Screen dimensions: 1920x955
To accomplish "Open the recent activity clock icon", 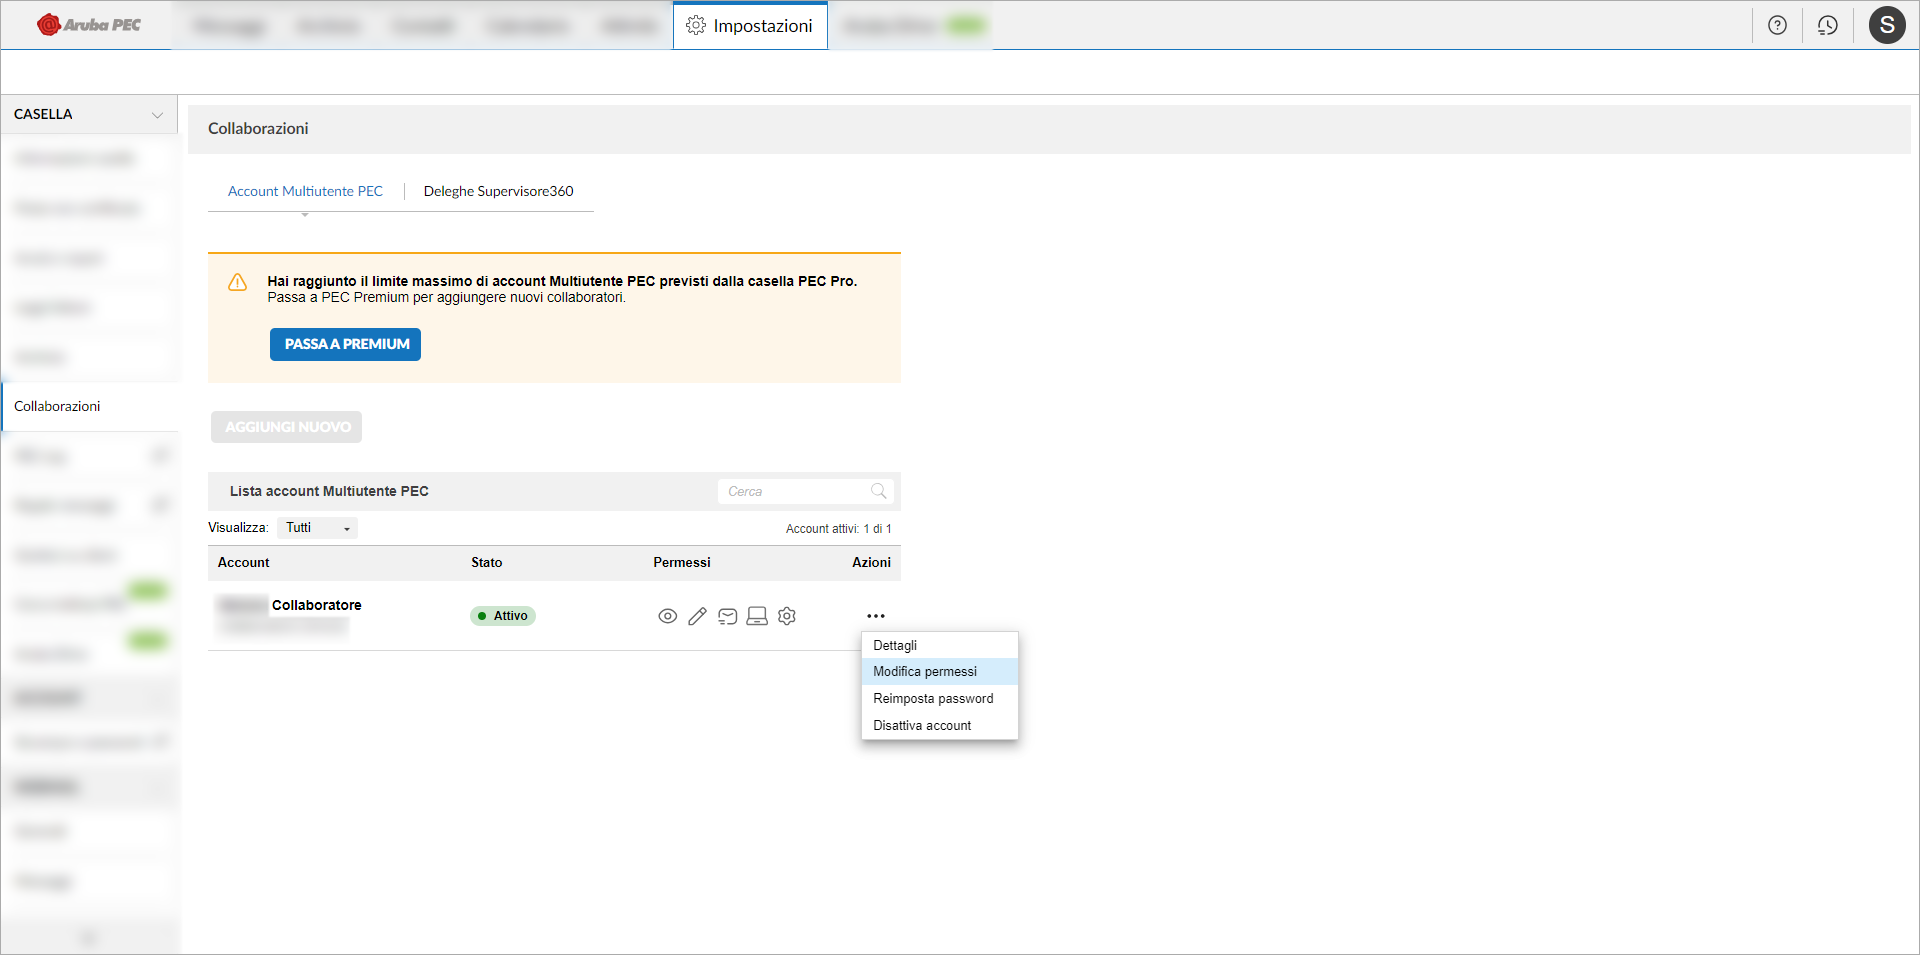I will [1828, 25].
